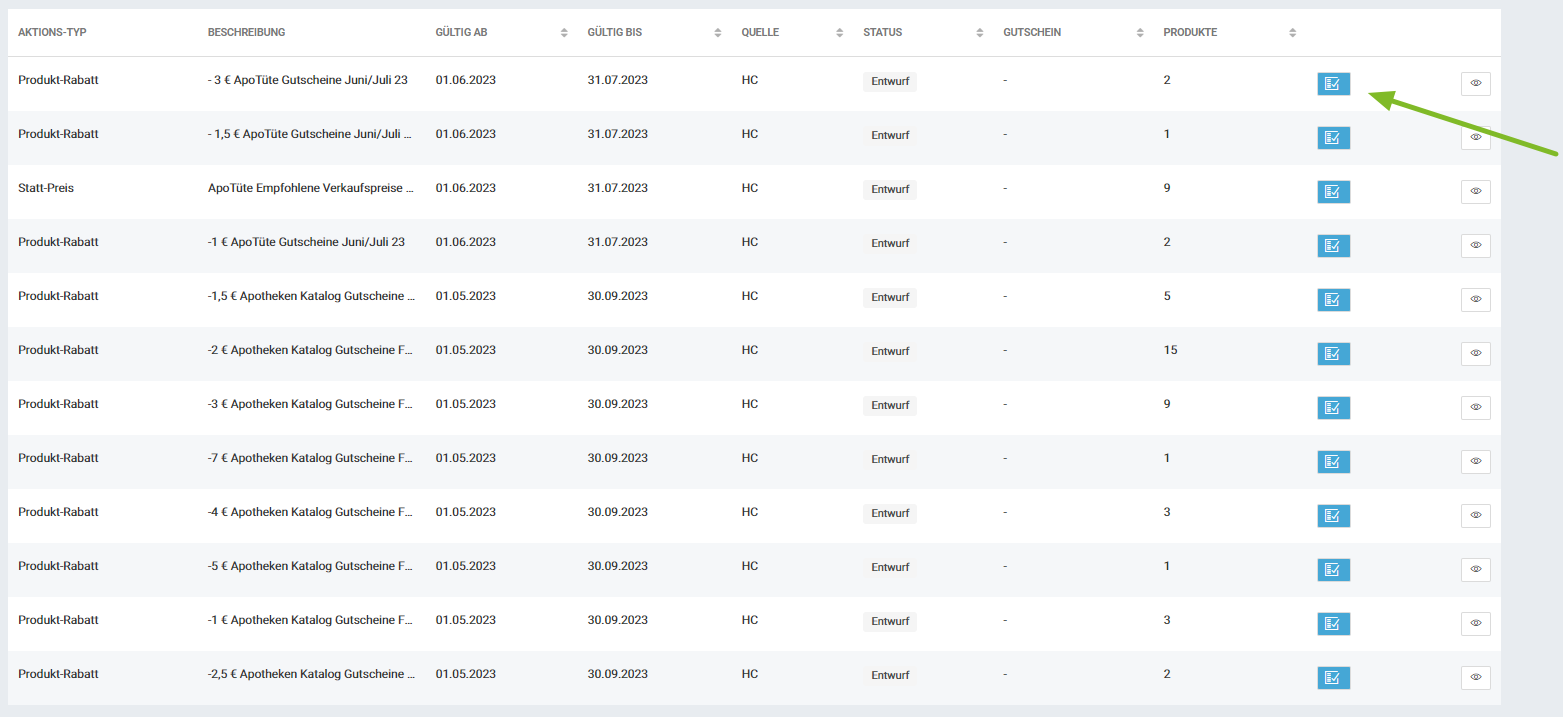
Task: Click edit icon in the Statt-Preis row
Action: click(x=1333, y=192)
